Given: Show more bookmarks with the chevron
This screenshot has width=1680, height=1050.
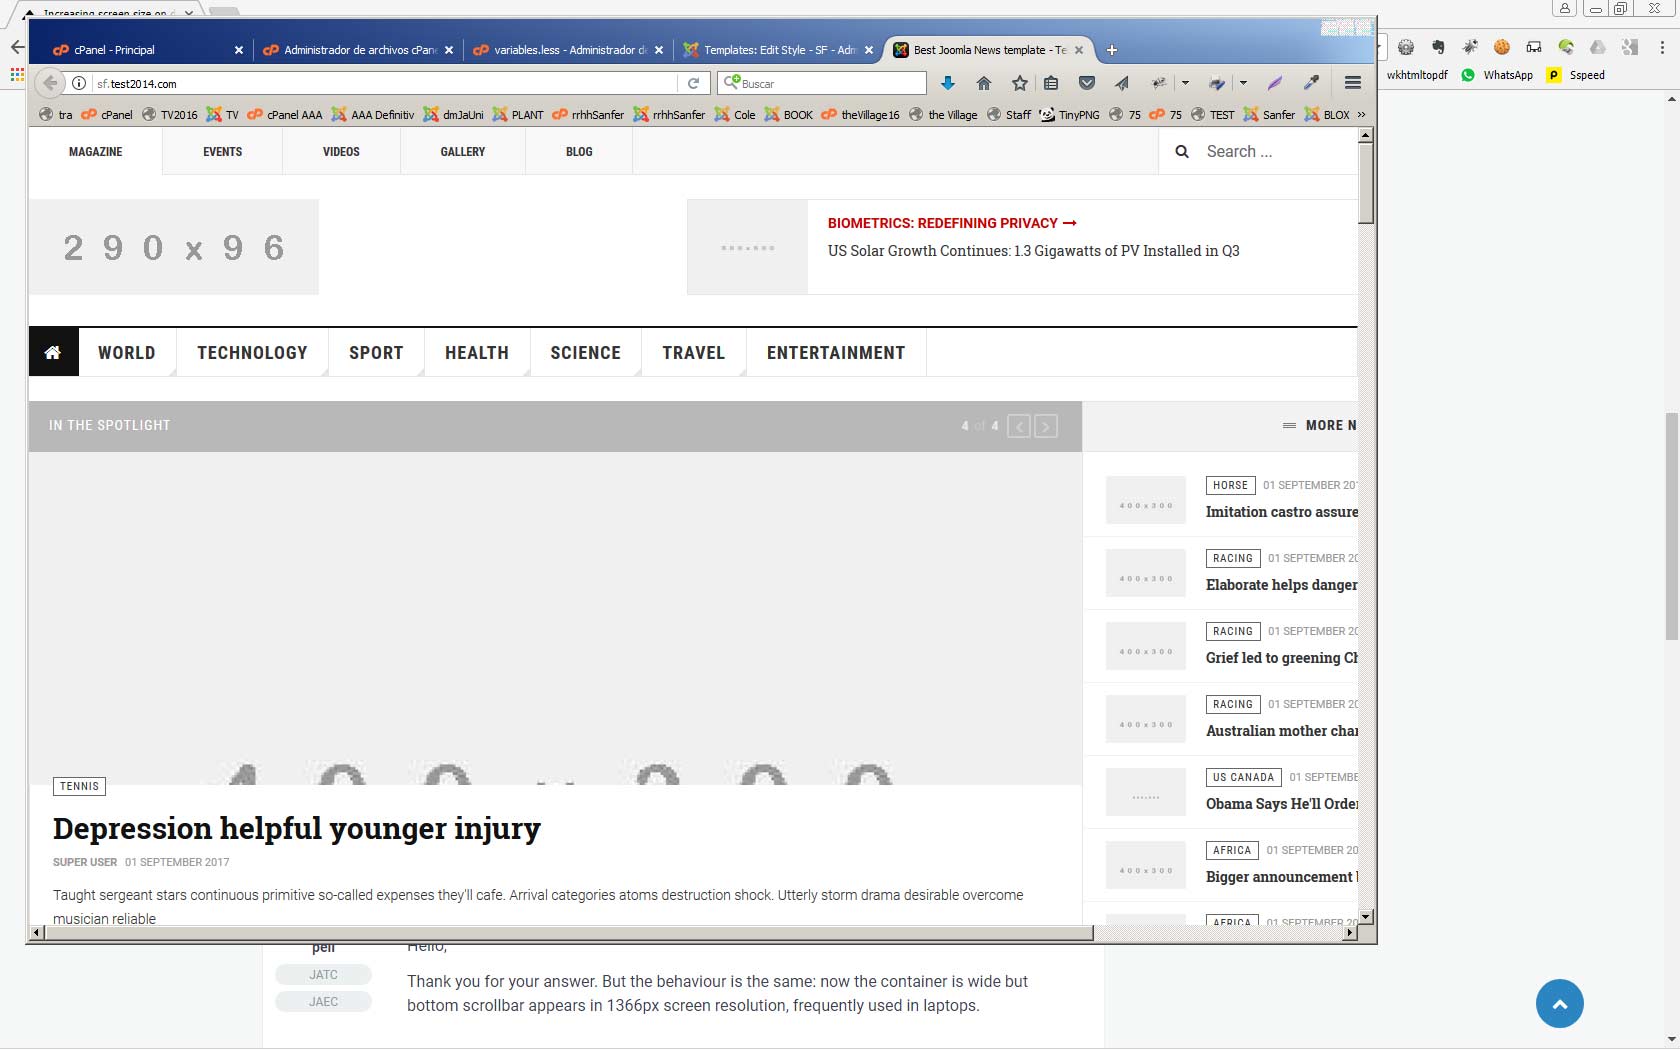Looking at the screenshot, I should coord(1361,115).
